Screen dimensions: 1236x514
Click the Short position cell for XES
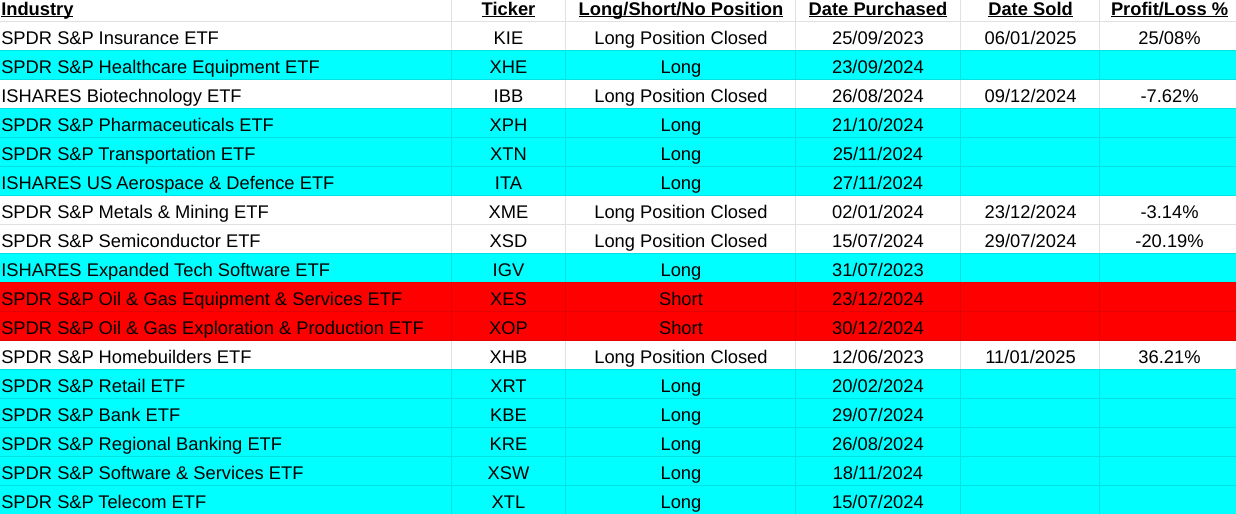pos(680,299)
